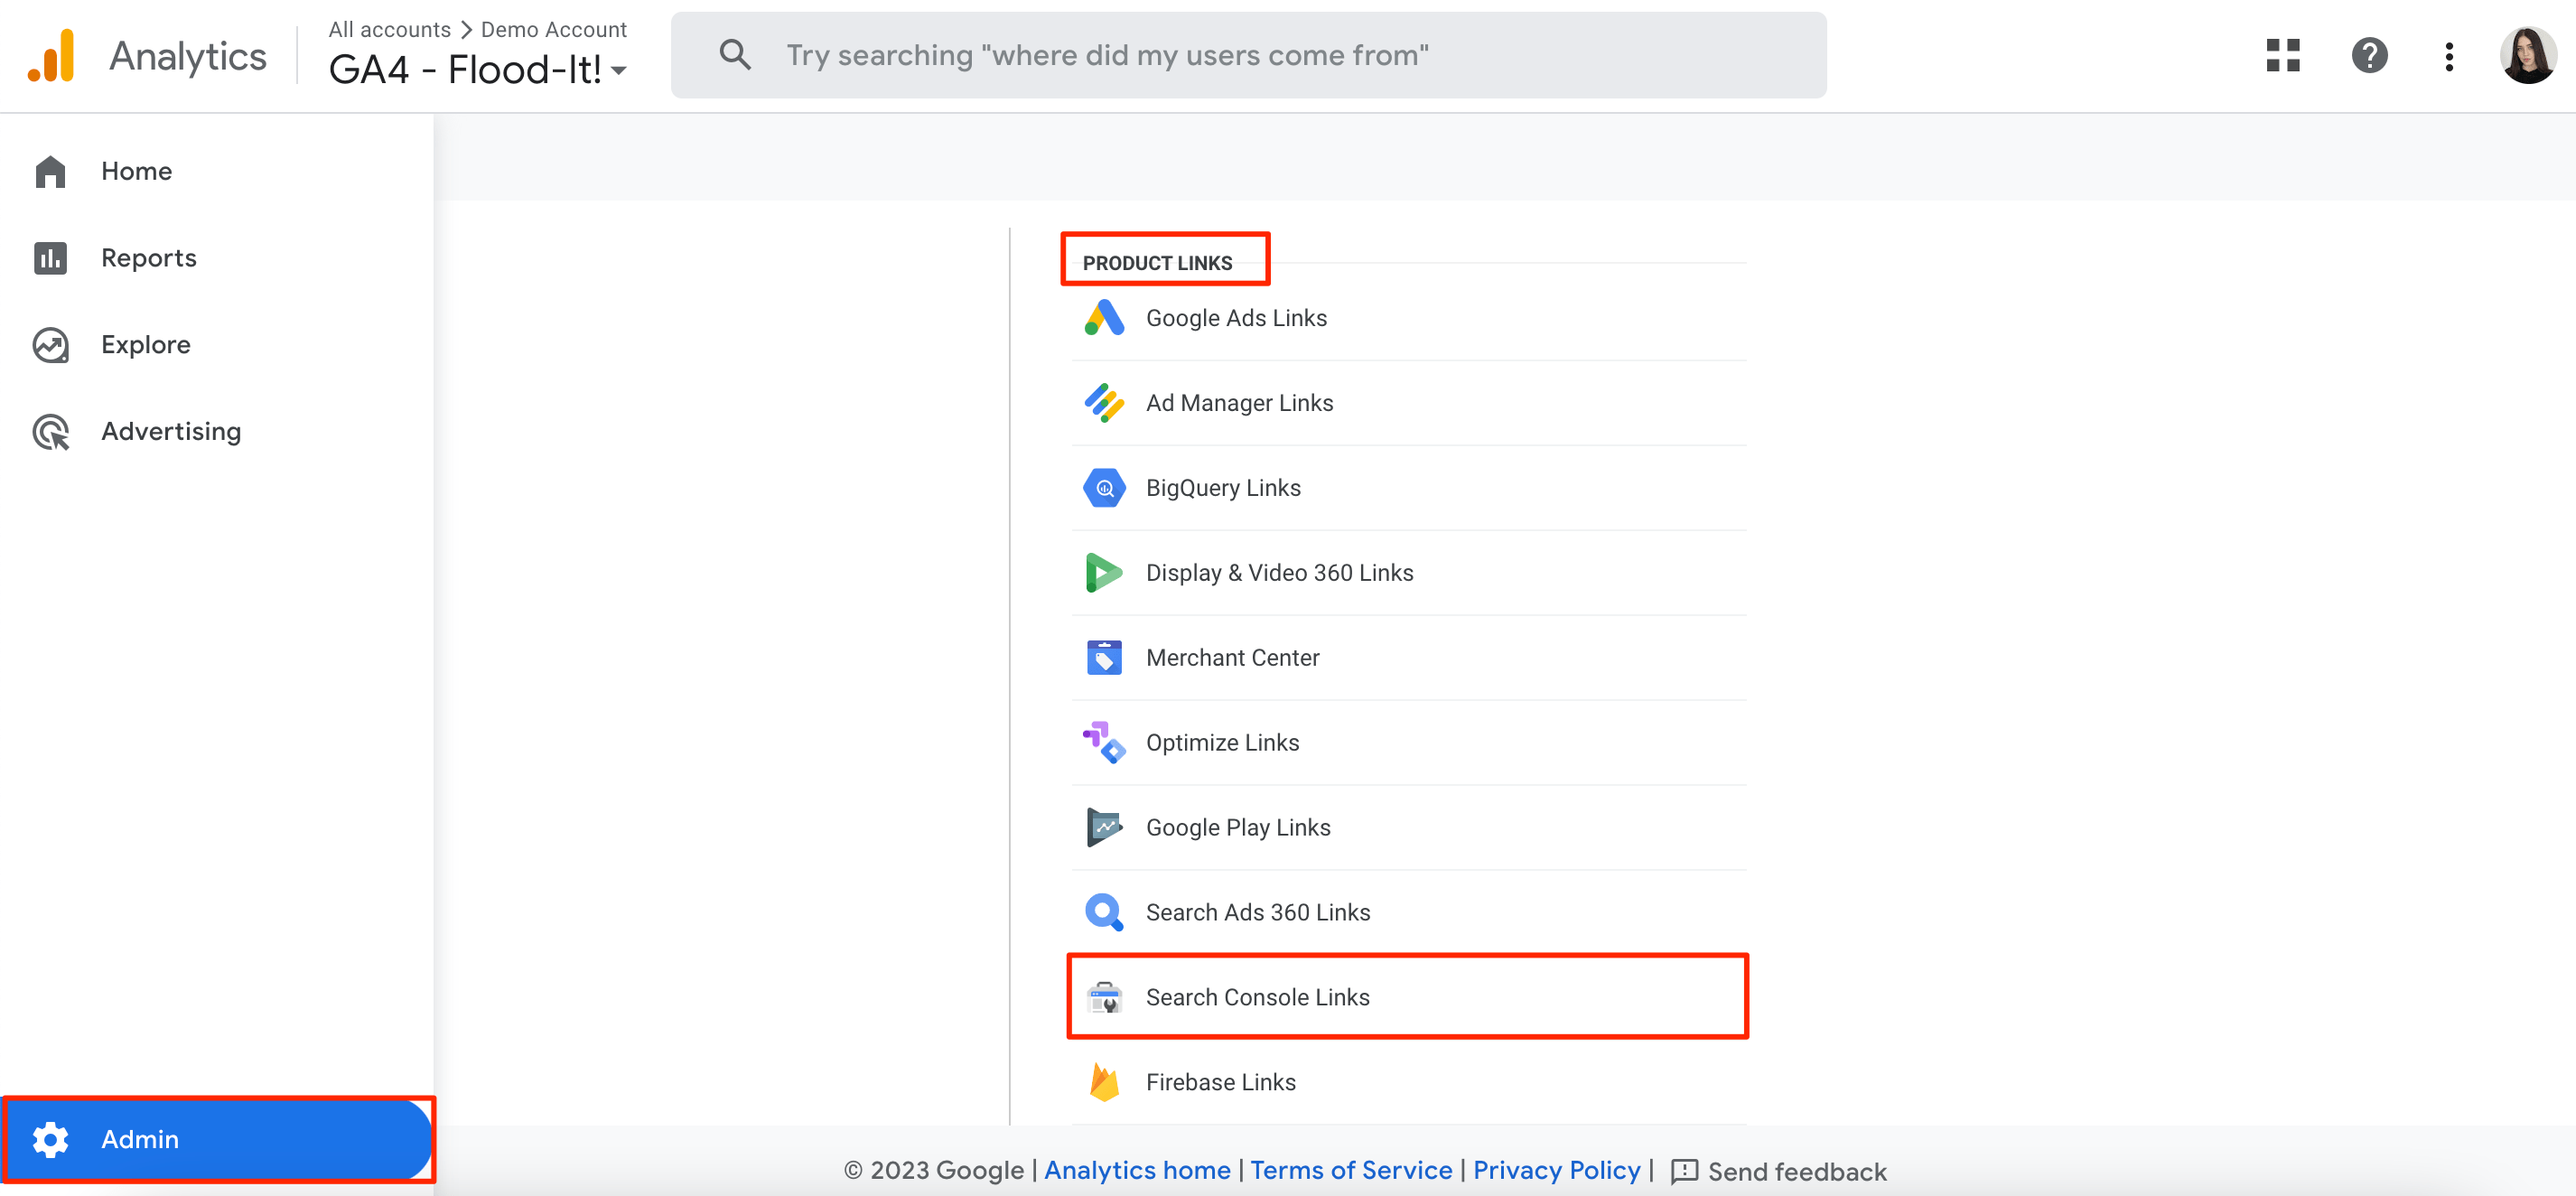Open Advertising in the sidebar
The width and height of the screenshot is (2576, 1196).
[x=217, y=432]
